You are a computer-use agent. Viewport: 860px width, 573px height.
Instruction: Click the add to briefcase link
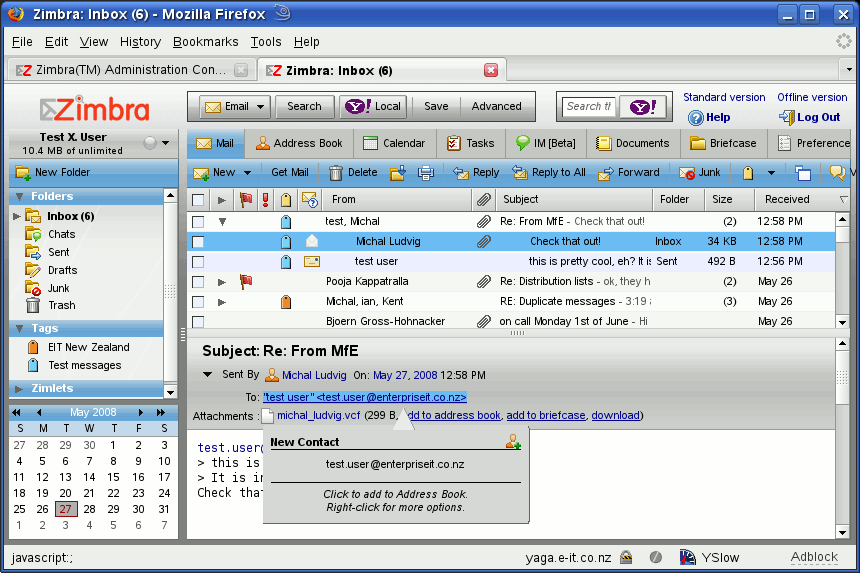pos(546,416)
